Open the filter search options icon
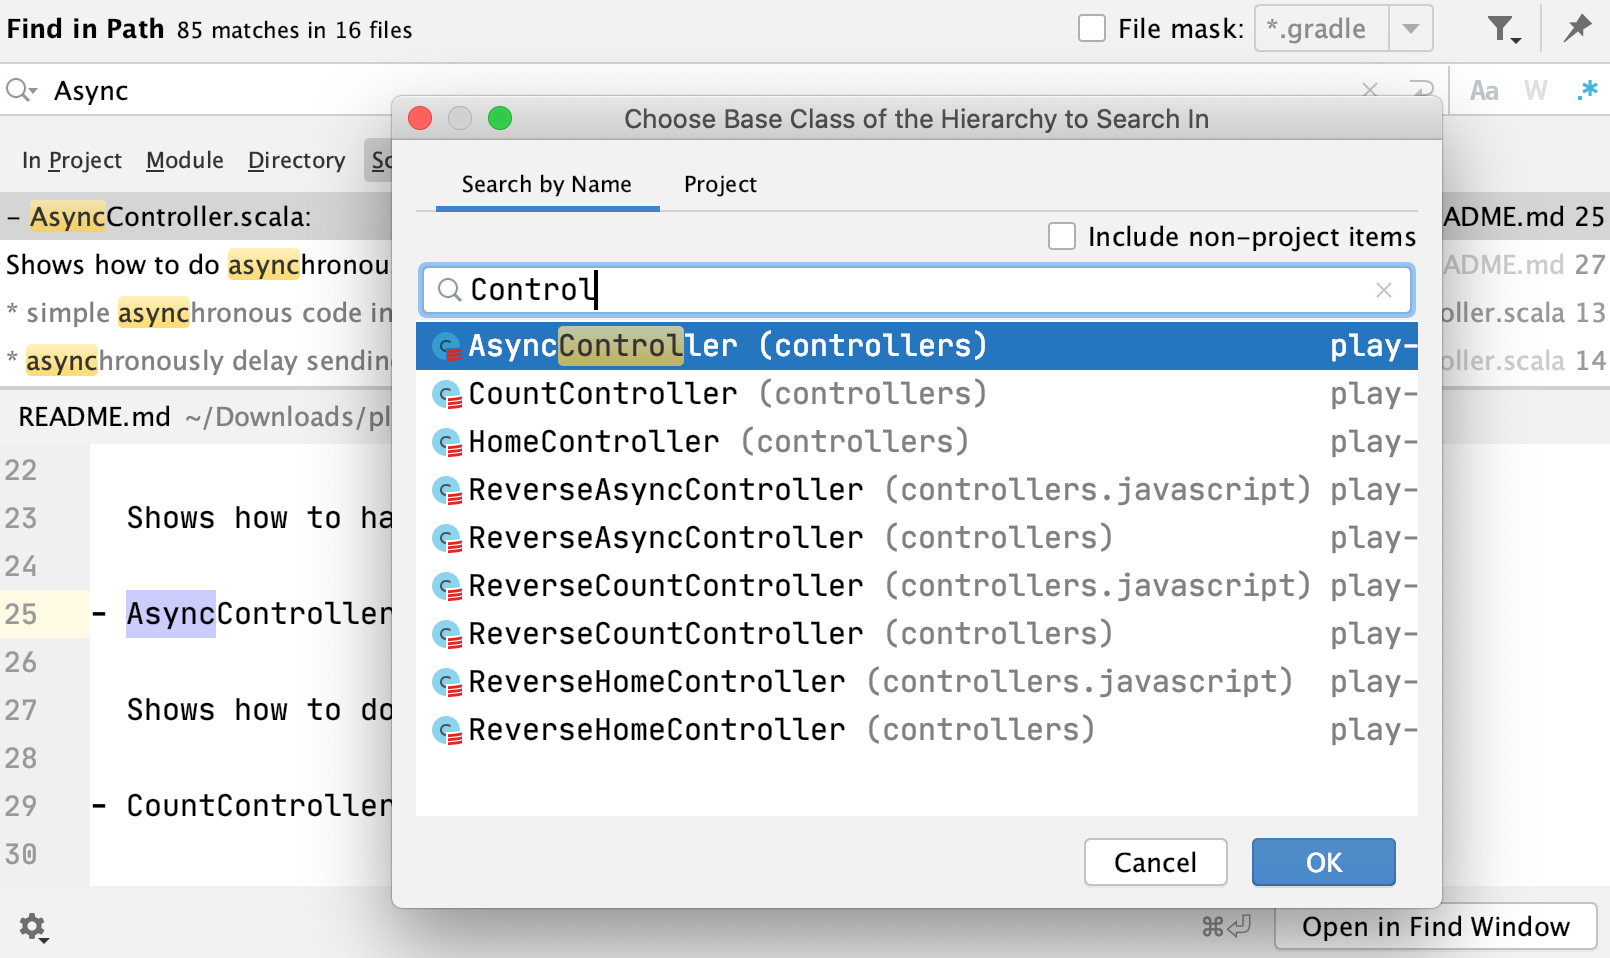The height and width of the screenshot is (958, 1610). pyautogui.click(x=1503, y=29)
